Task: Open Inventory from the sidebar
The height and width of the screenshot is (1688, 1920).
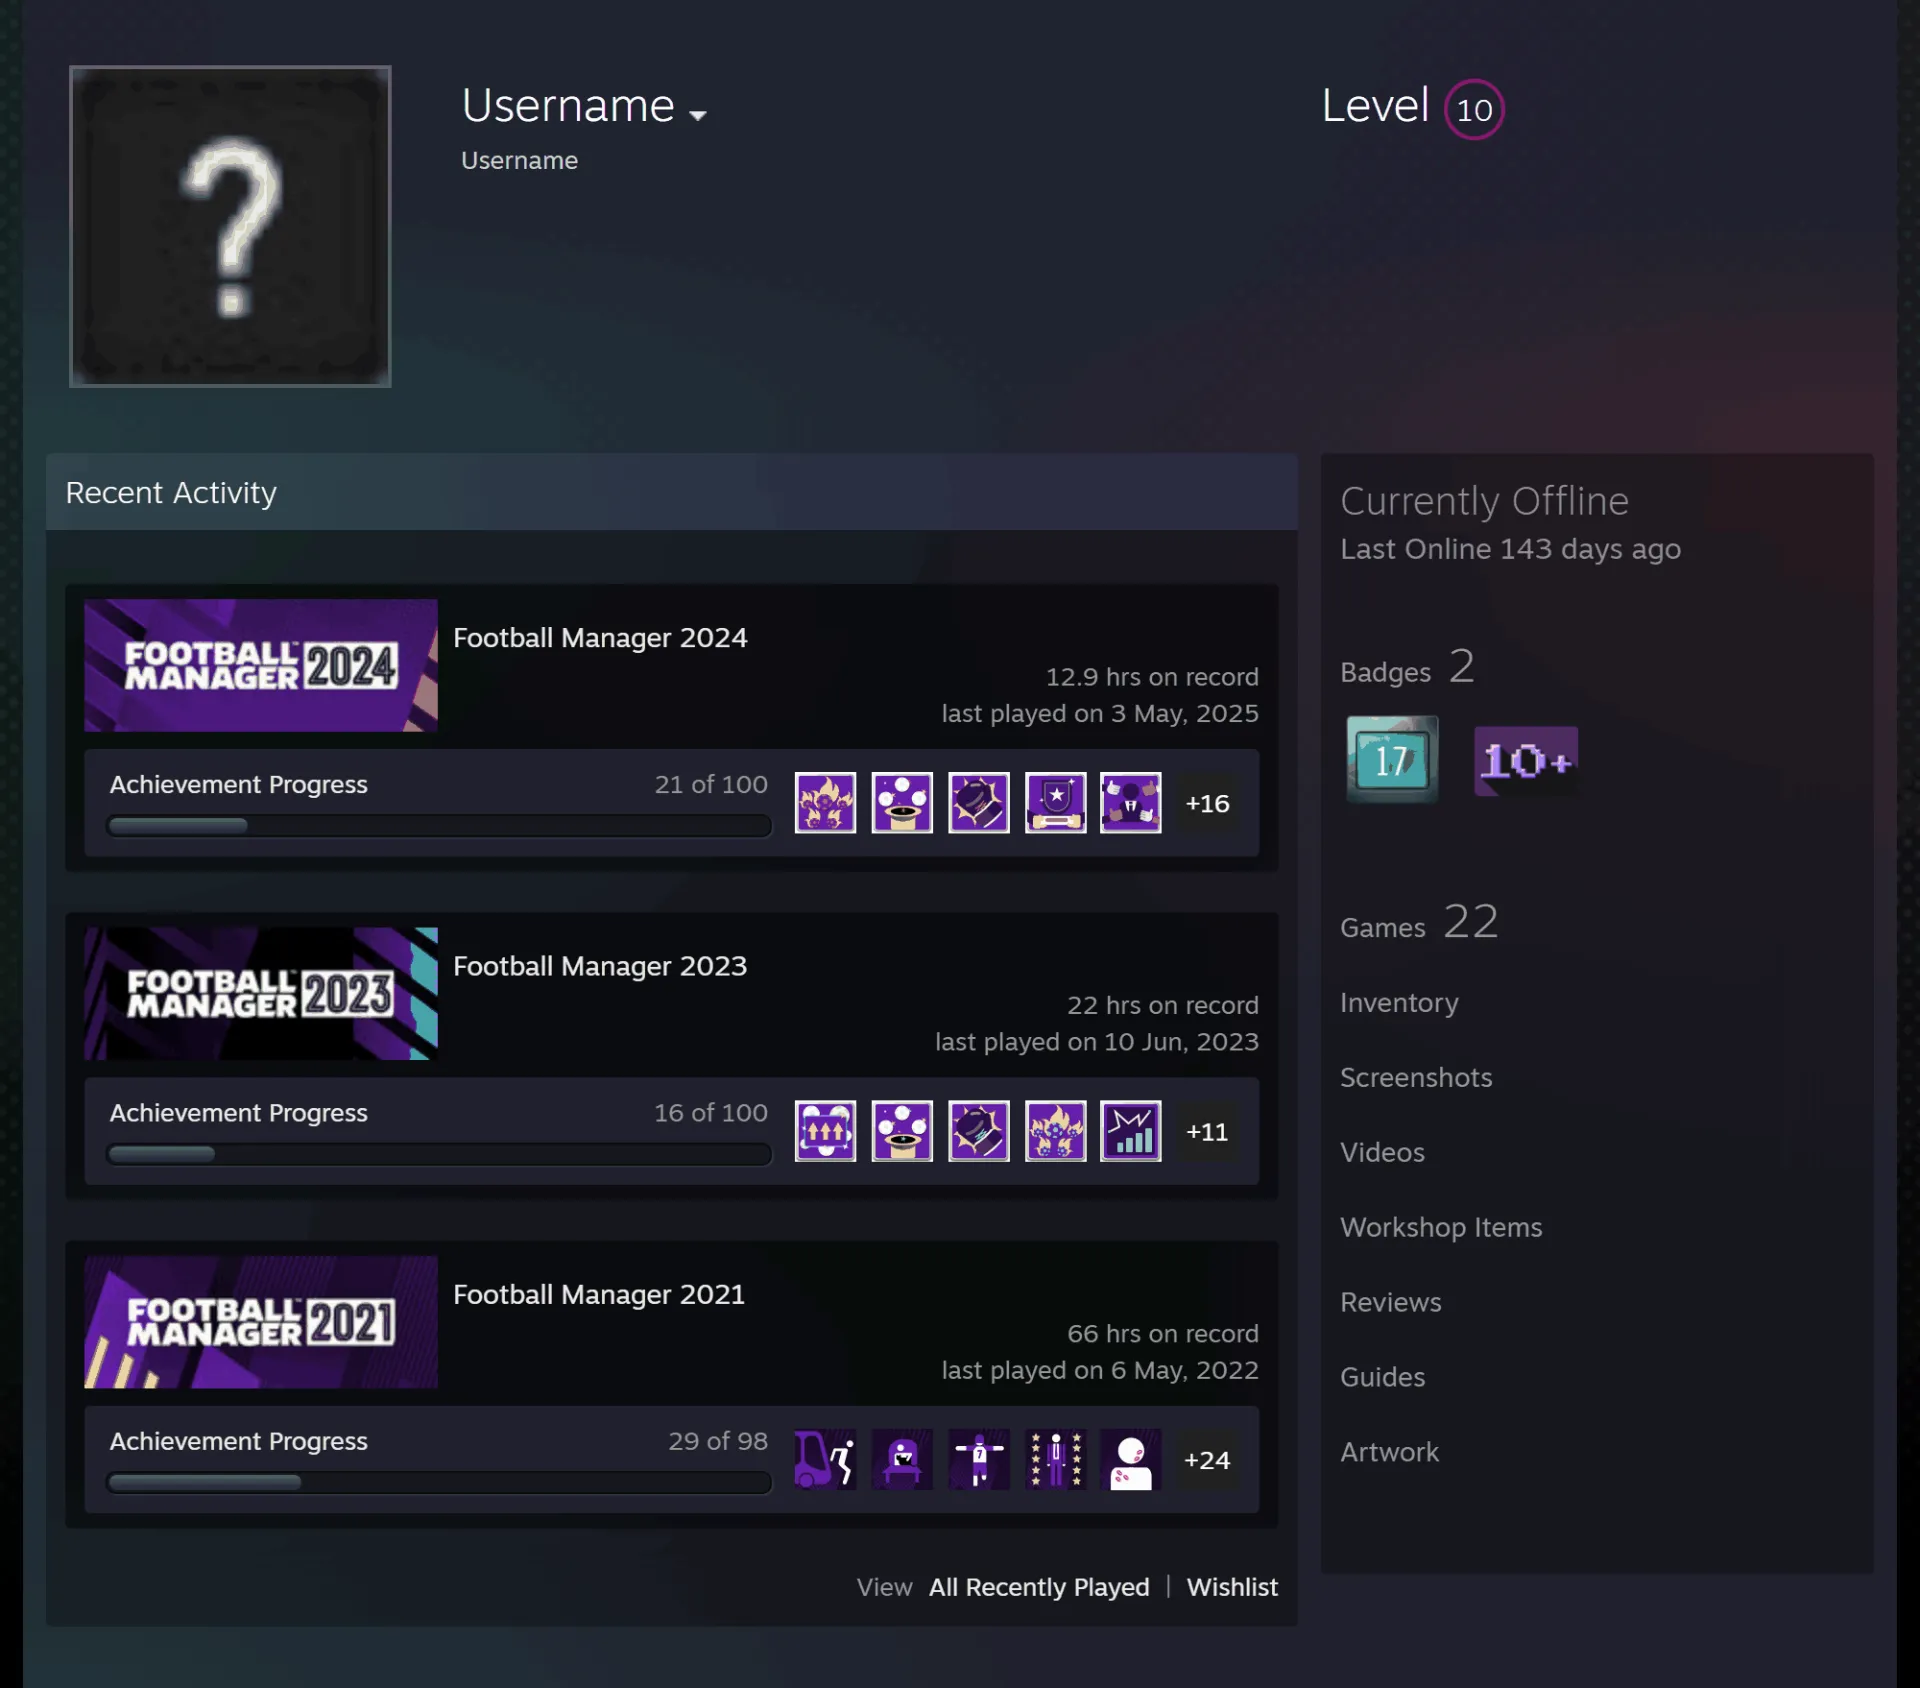Action: pos(1399,1002)
